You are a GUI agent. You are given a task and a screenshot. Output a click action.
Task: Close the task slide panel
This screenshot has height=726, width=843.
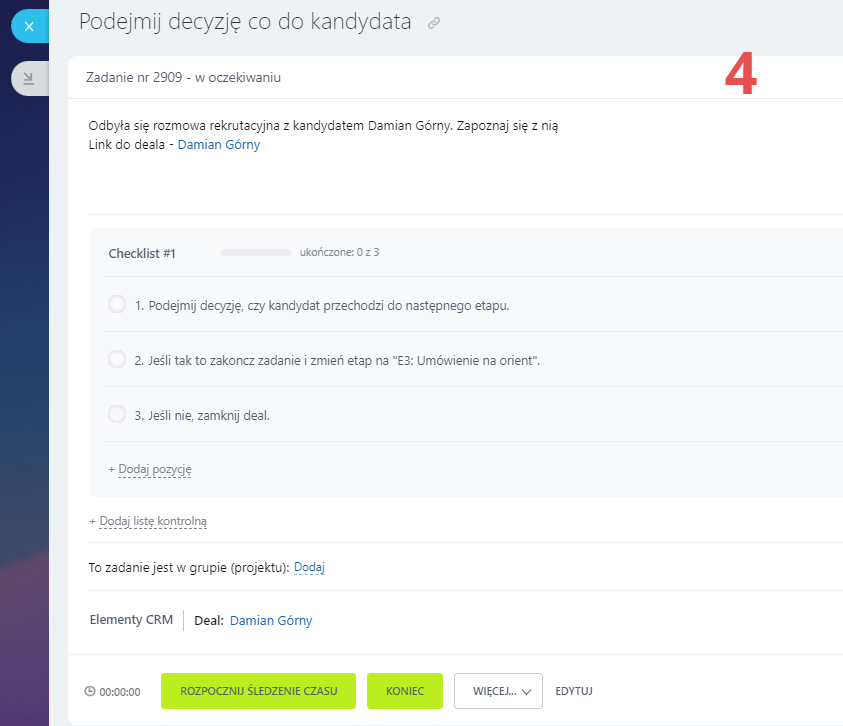pos(30,27)
